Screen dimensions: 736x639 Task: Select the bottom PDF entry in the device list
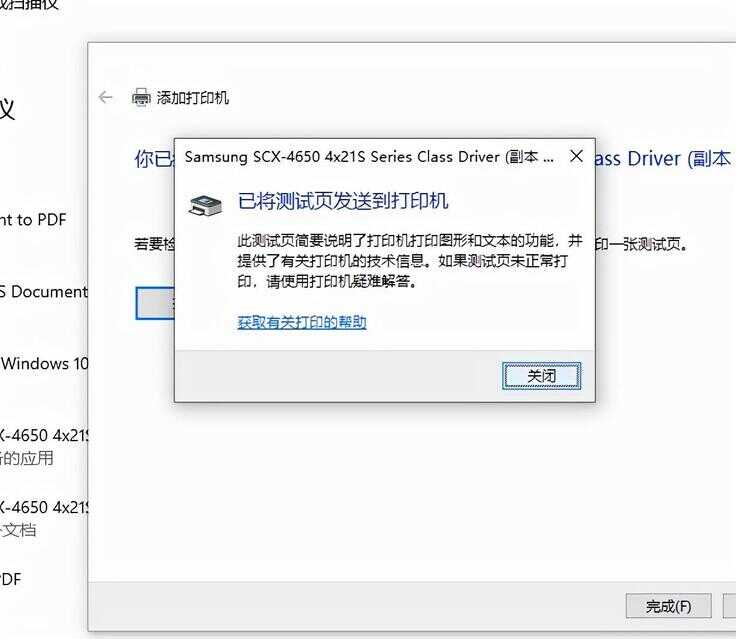click(x=10, y=579)
